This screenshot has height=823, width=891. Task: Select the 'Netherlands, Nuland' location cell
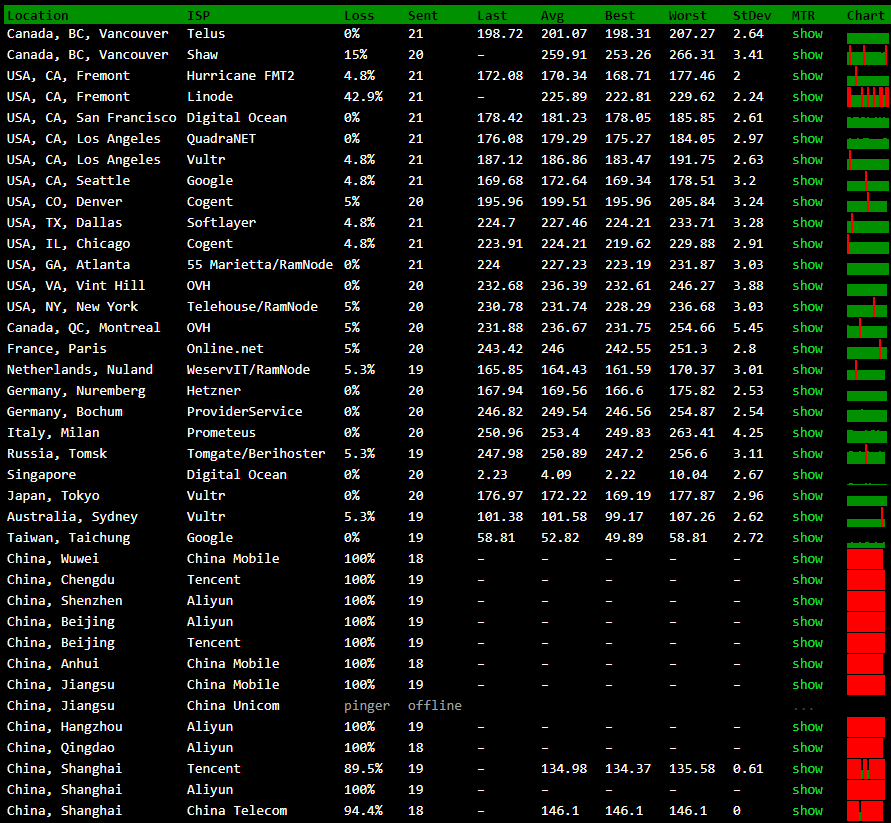pos(80,369)
